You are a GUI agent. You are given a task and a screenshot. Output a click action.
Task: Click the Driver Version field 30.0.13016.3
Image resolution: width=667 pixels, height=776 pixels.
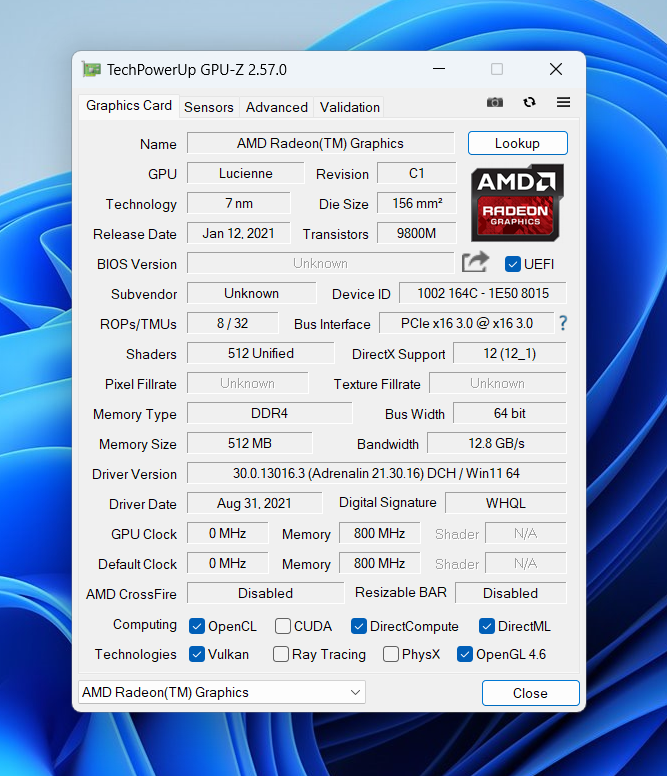click(377, 473)
